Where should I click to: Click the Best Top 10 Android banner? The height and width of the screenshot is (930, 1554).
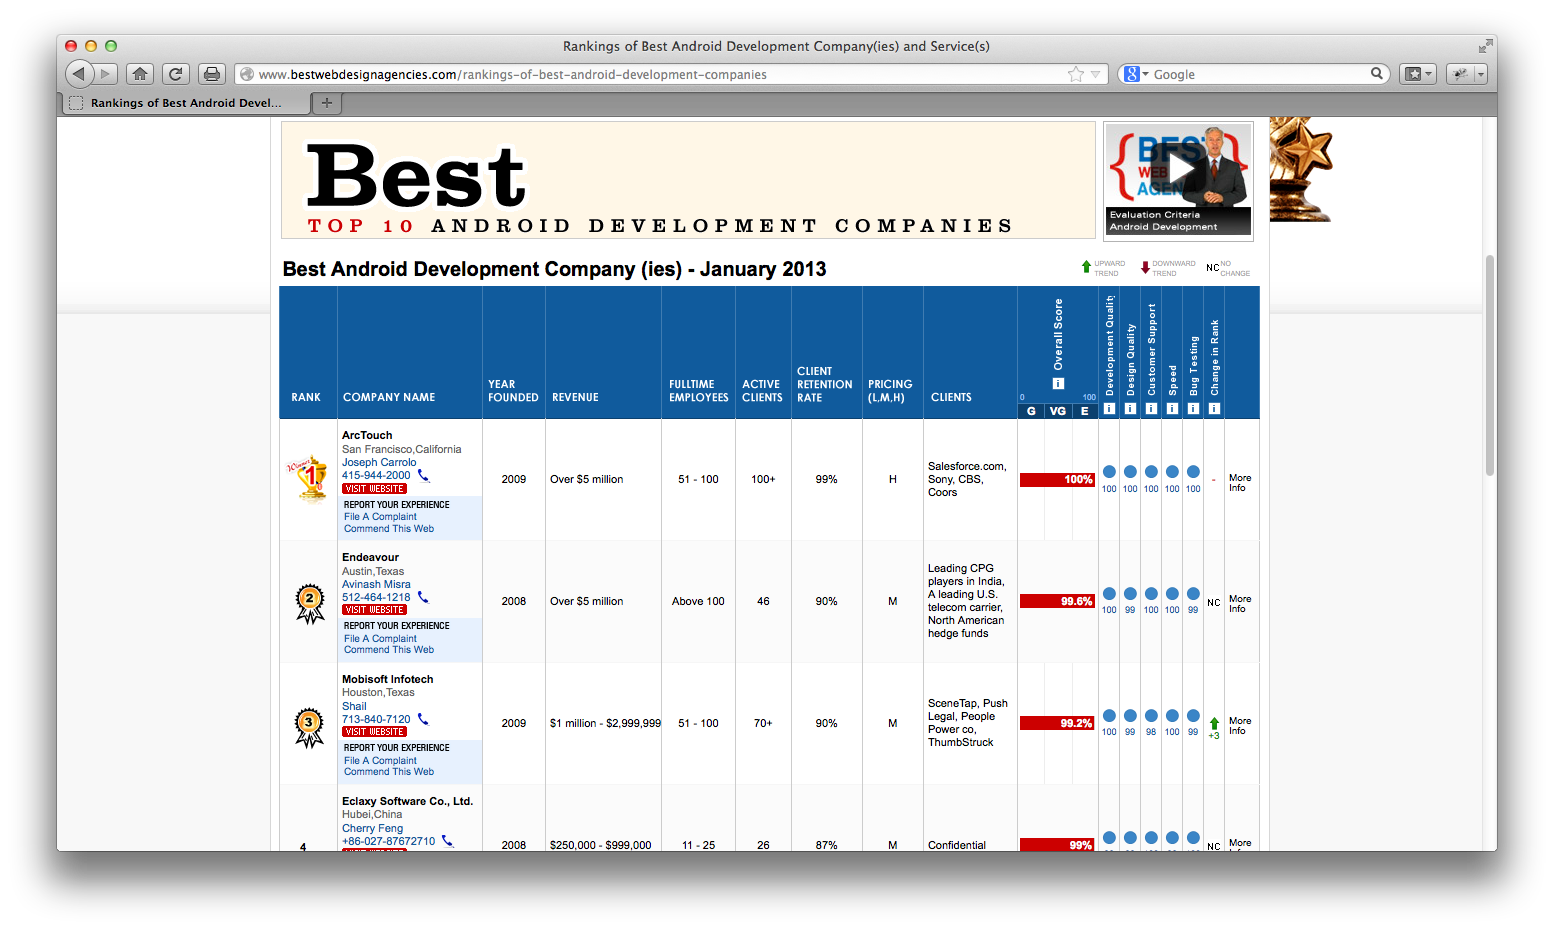[688, 180]
